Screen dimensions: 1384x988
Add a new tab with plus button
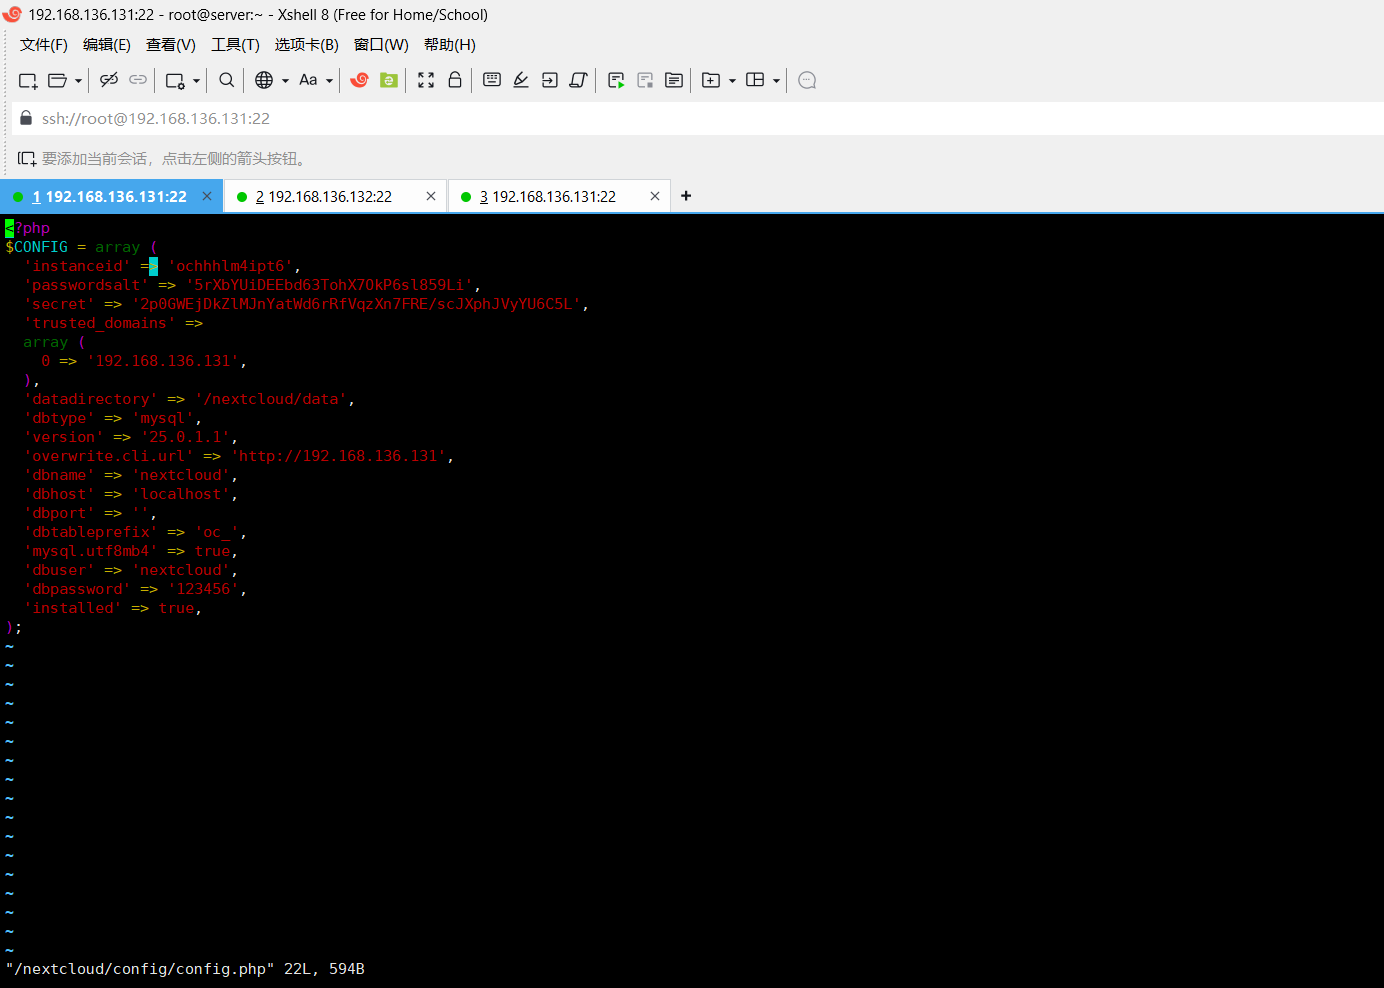[686, 196]
